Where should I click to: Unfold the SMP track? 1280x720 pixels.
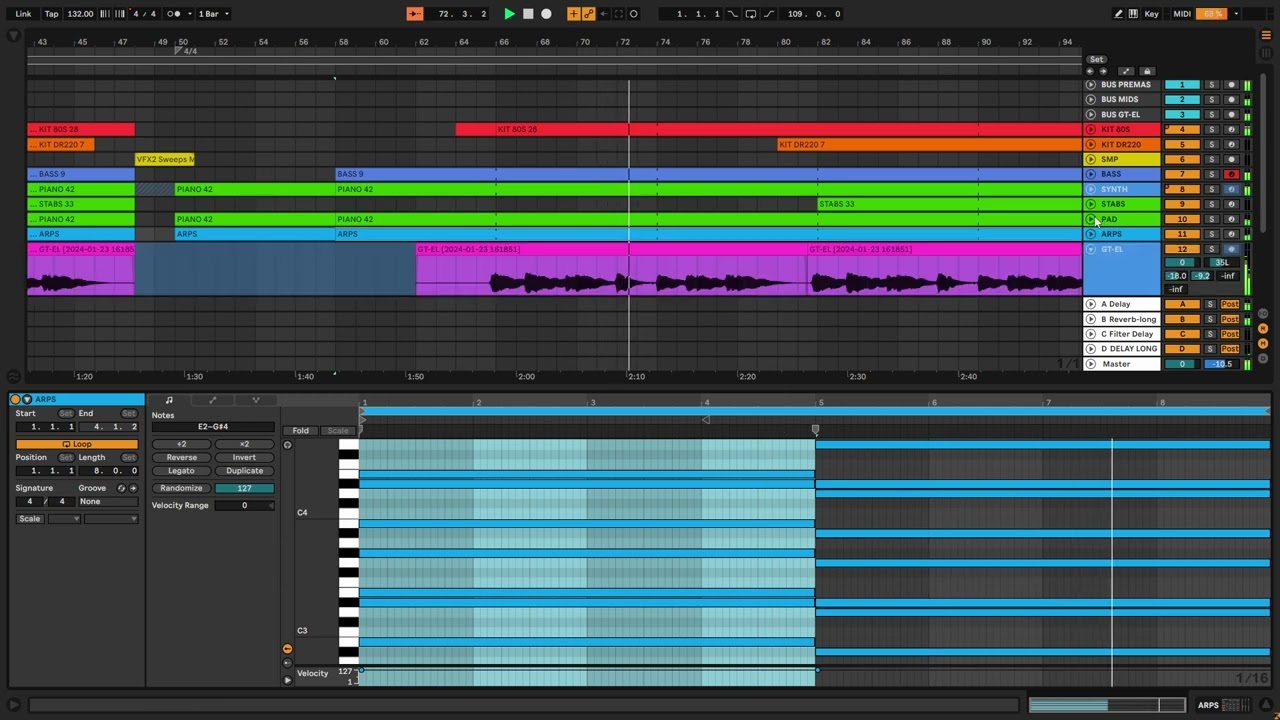[x=1091, y=160]
